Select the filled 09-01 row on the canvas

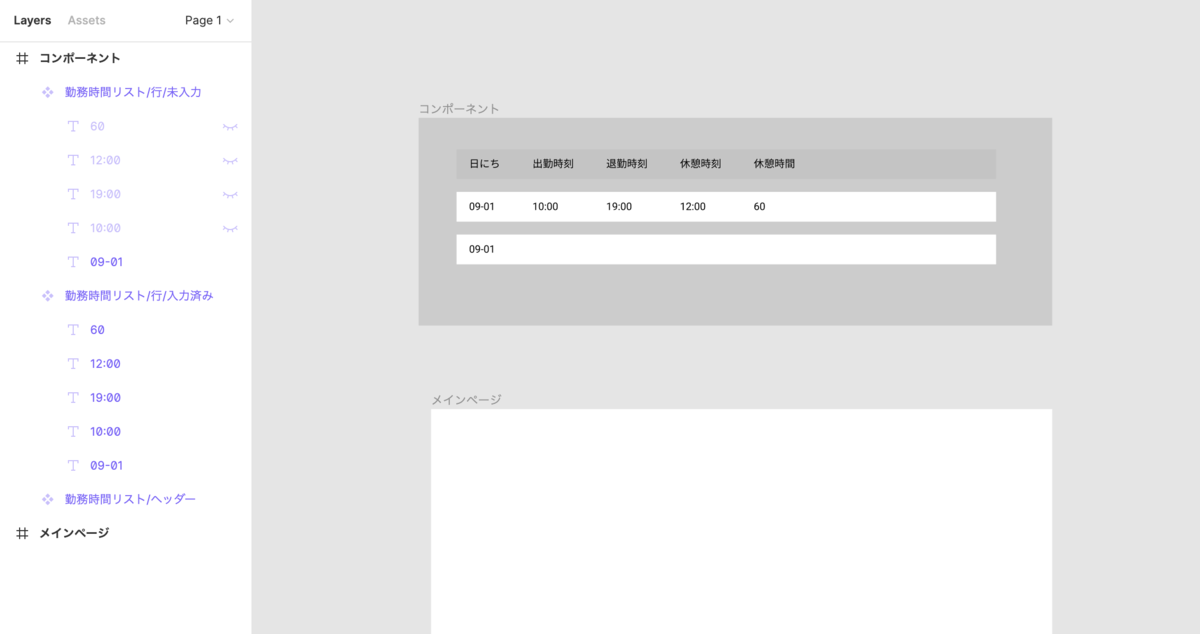[726, 206]
